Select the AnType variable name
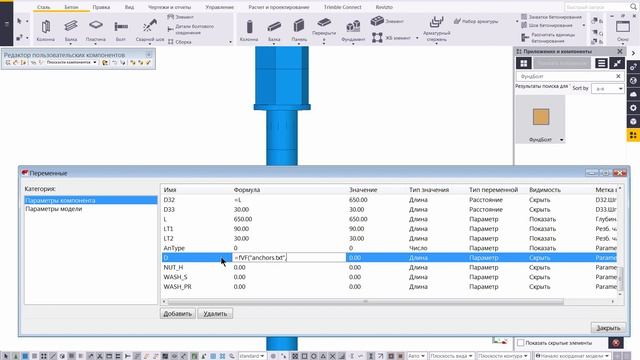Image resolution: width=640 pixels, height=360 pixels. [174, 248]
